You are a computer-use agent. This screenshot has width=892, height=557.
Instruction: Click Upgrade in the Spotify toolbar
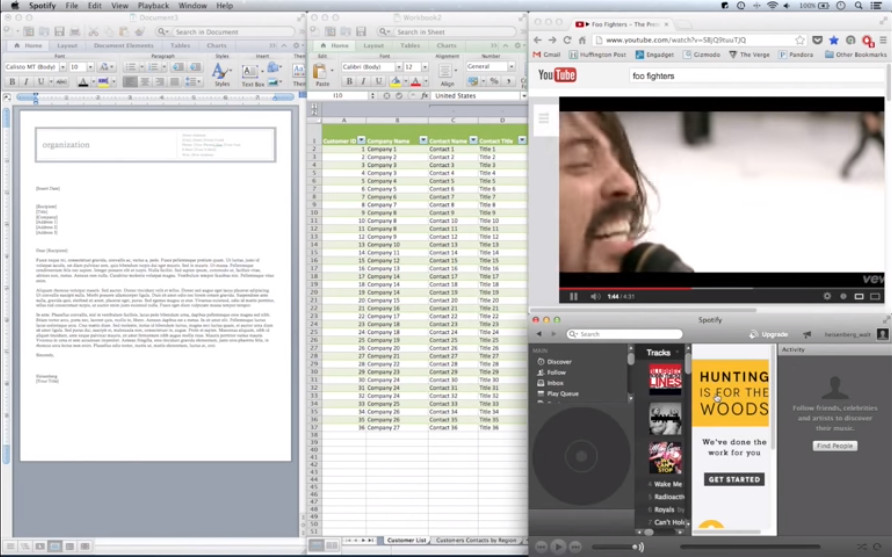[x=769, y=334]
